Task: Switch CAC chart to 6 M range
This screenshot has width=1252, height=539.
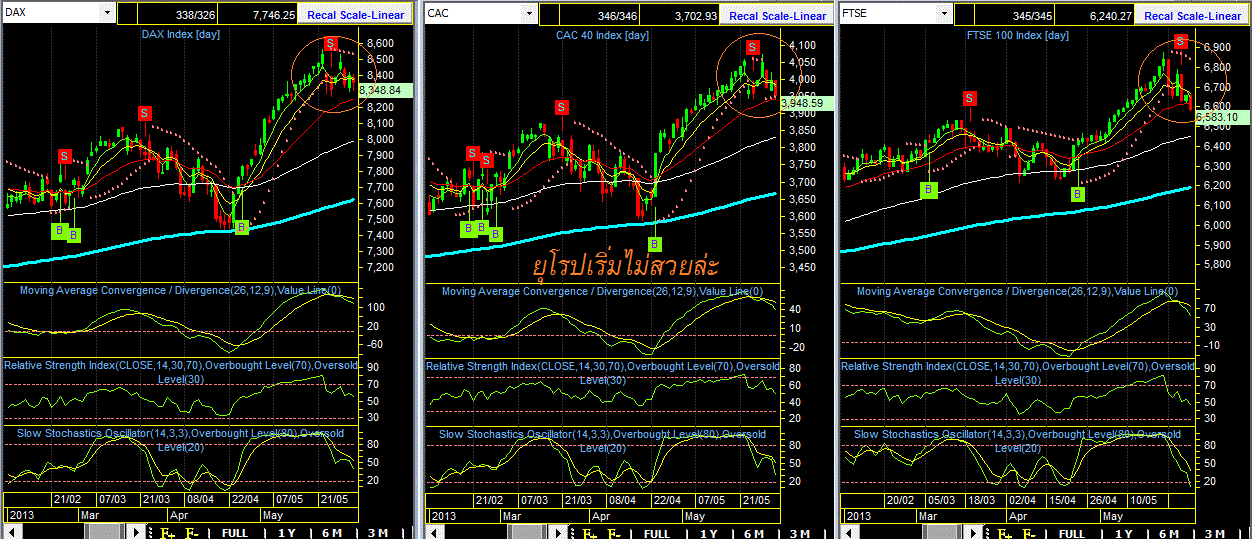Action: coord(754,533)
